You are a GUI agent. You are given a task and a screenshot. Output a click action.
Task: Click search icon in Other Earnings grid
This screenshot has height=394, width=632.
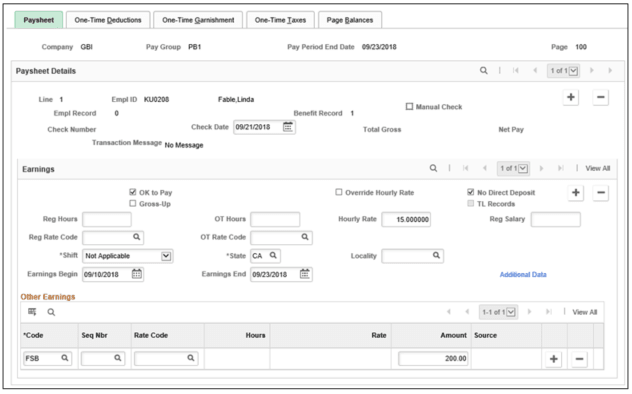[51, 312]
